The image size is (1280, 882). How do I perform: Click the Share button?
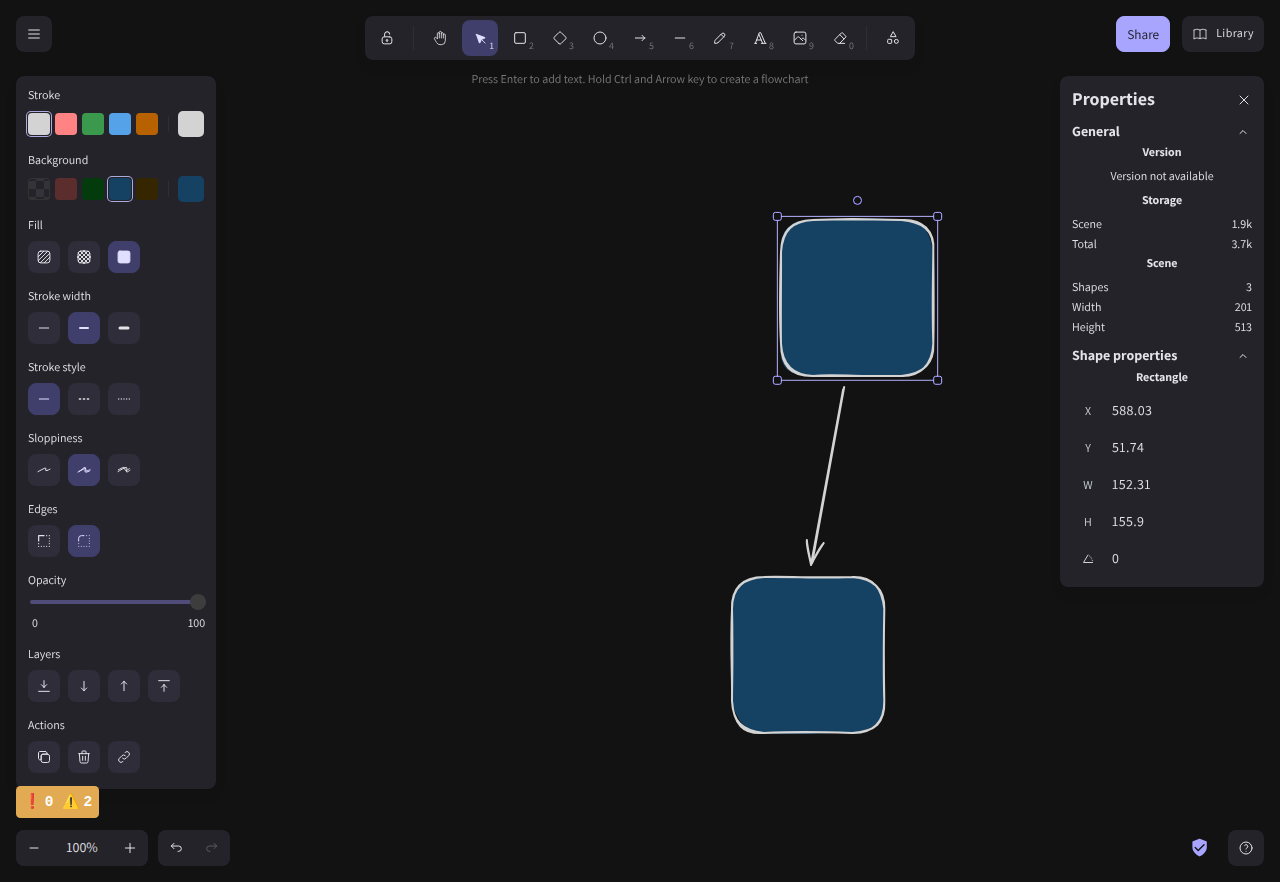coord(1142,34)
